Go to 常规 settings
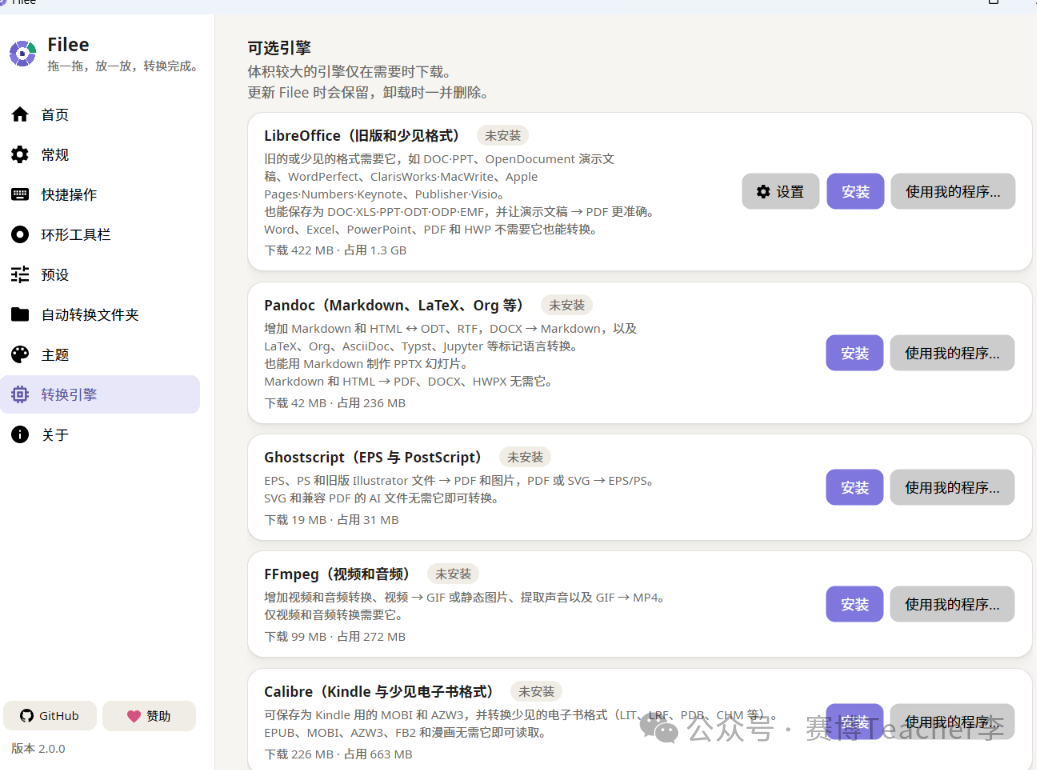 [100, 155]
